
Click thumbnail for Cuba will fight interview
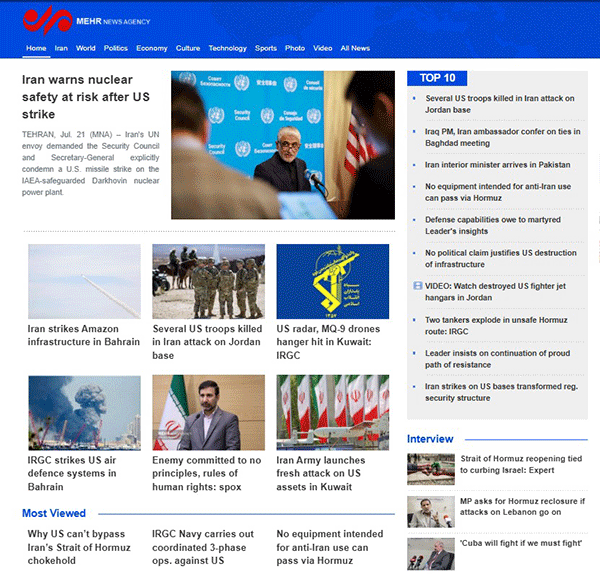[431, 554]
